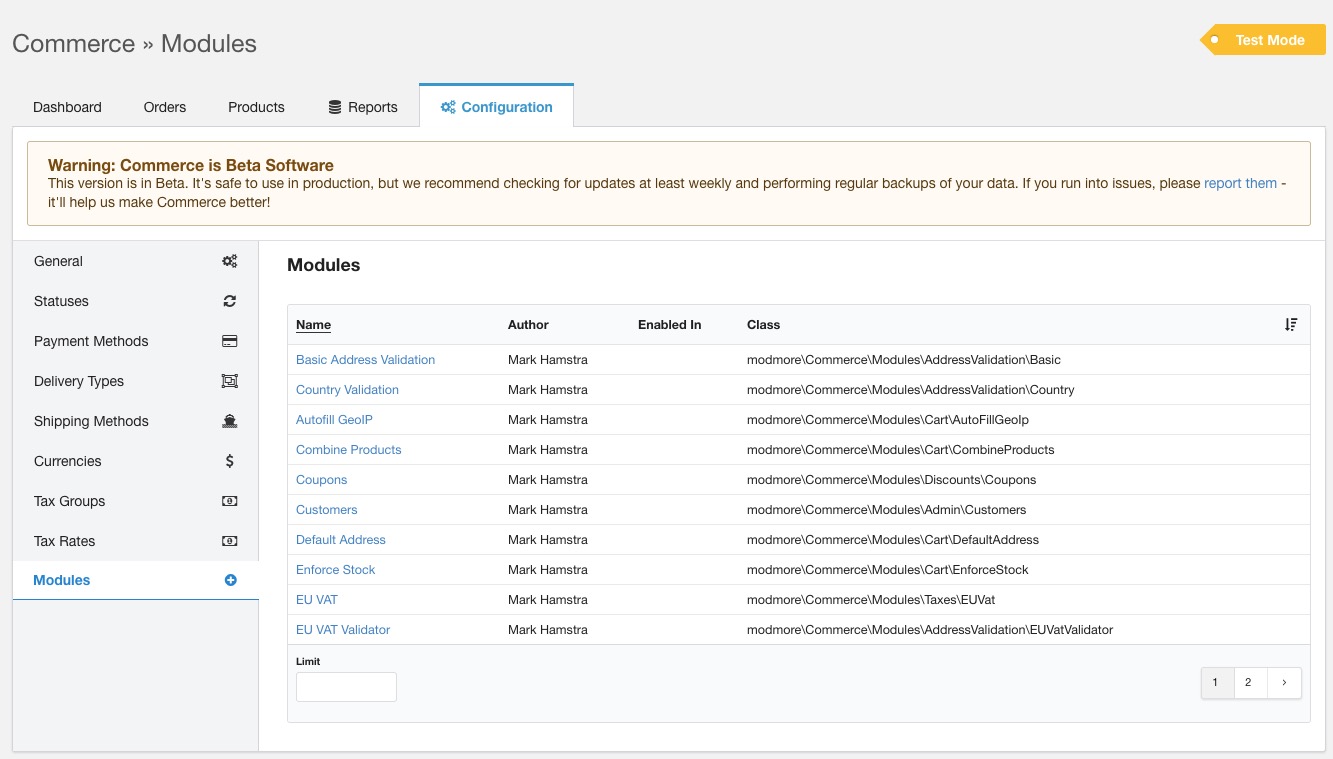The image size is (1333, 759).
Task: Click the Test Mode badge
Action: coord(1263,40)
